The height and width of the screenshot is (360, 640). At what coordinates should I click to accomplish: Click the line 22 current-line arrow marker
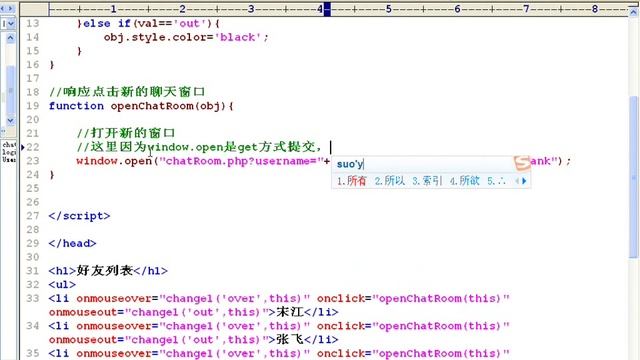click(x=23, y=147)
